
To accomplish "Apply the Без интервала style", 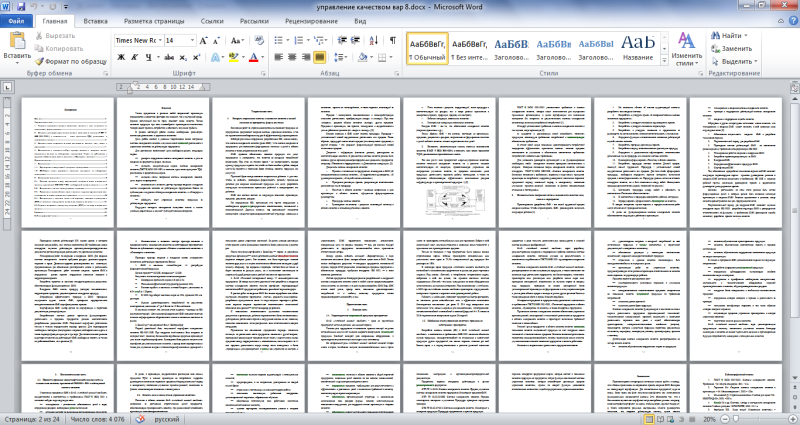I will (469, 48).
